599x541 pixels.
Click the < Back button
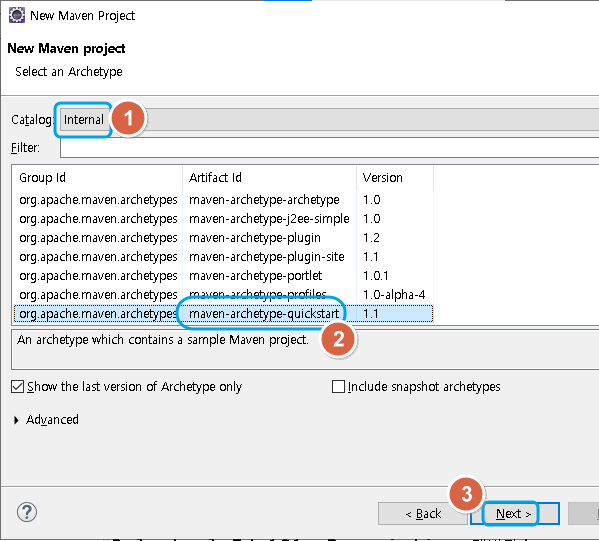click(423, 513)
